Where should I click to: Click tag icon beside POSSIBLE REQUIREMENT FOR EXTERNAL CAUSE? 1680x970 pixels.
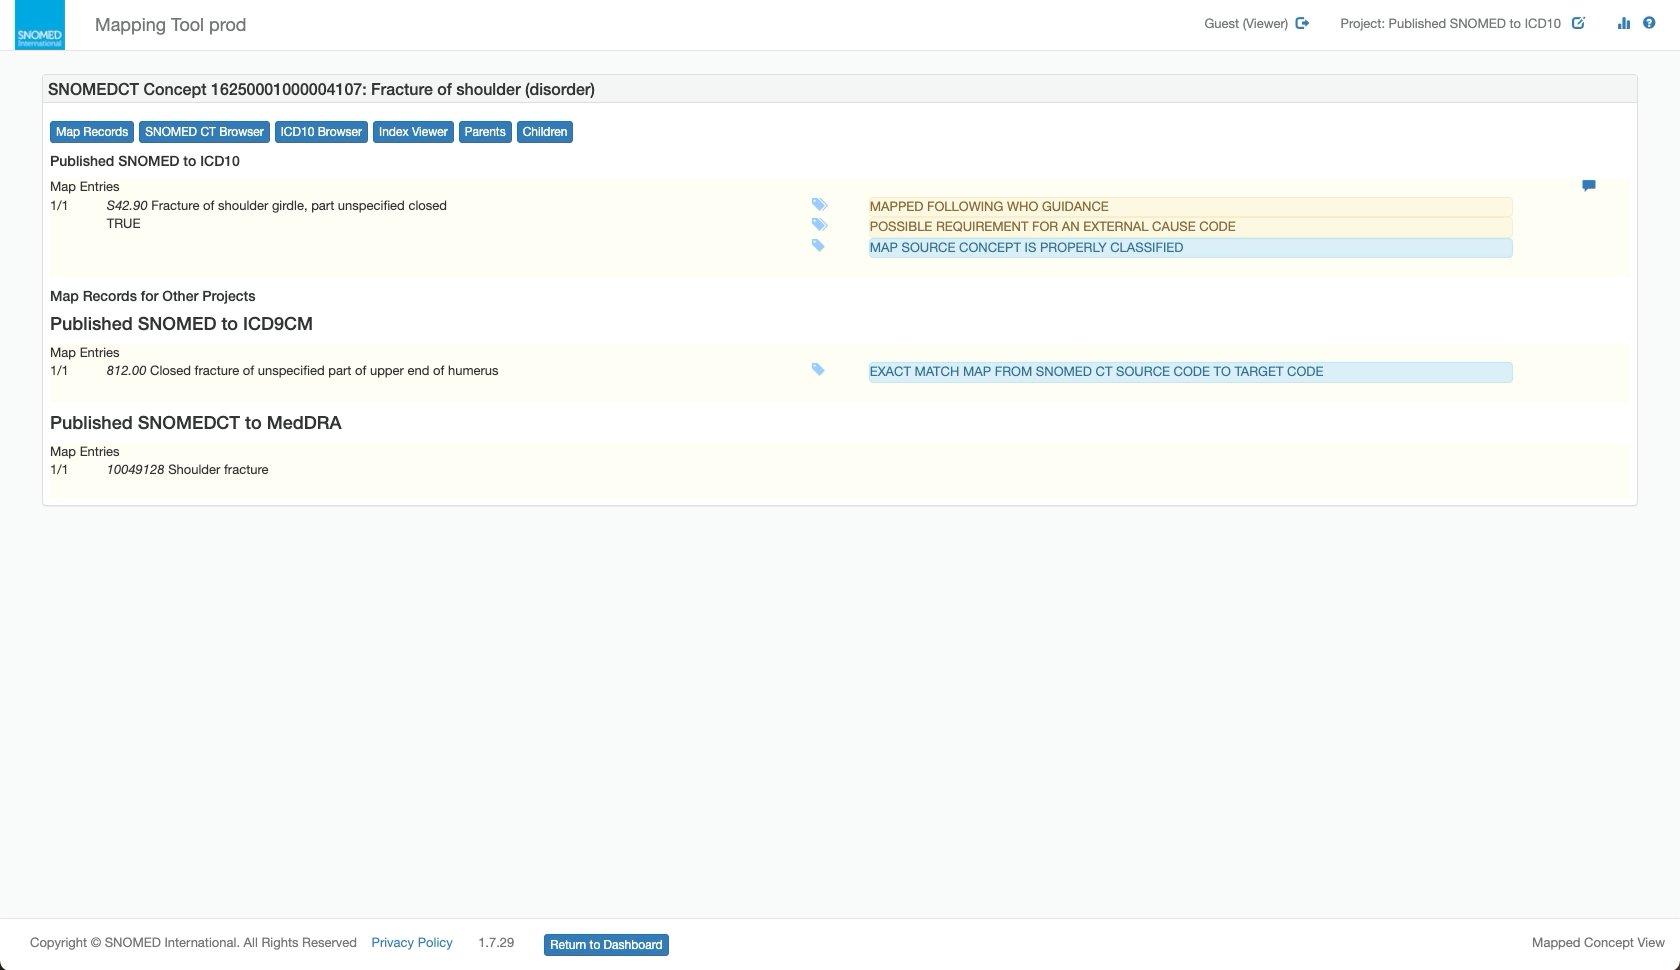pos(819,224)
